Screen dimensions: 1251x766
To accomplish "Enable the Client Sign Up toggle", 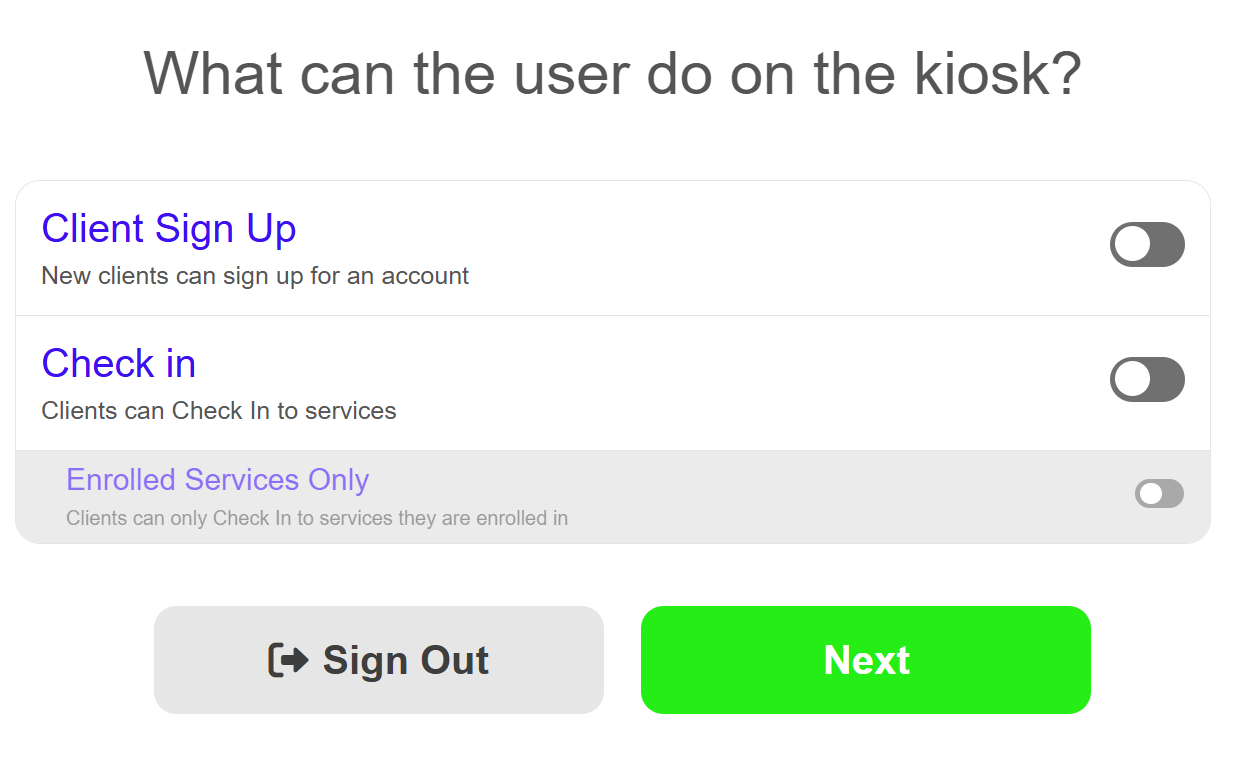I will (x=1147, y=245).
